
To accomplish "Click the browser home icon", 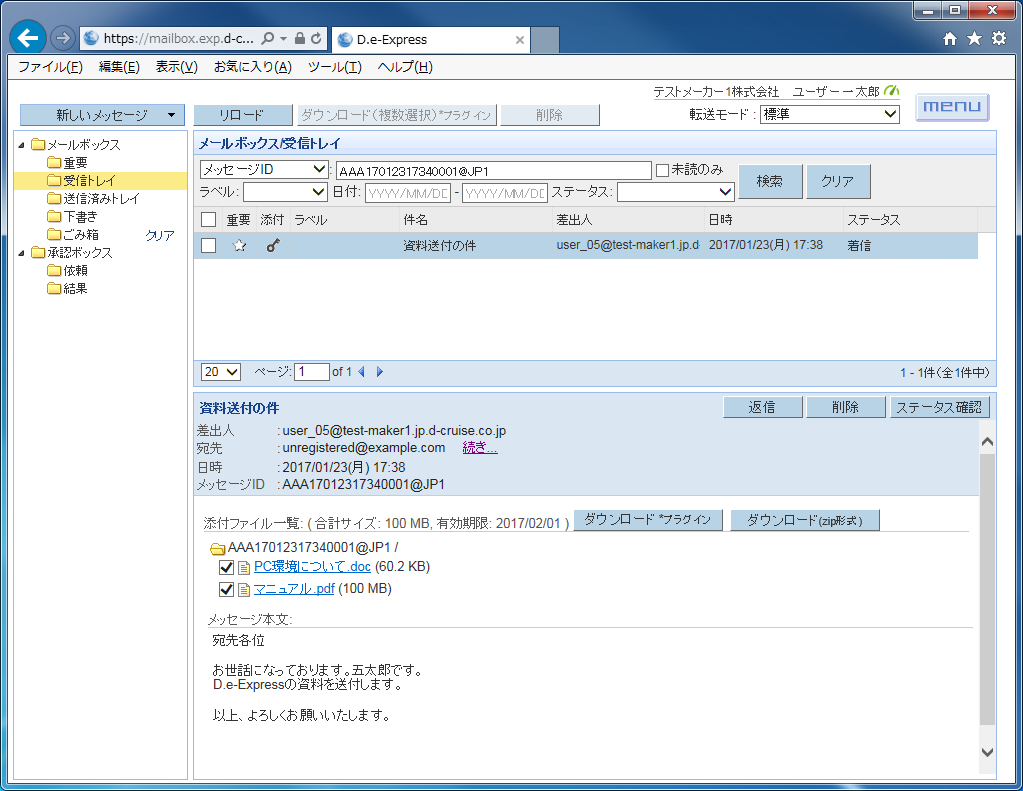I will [x=950, y=39].
